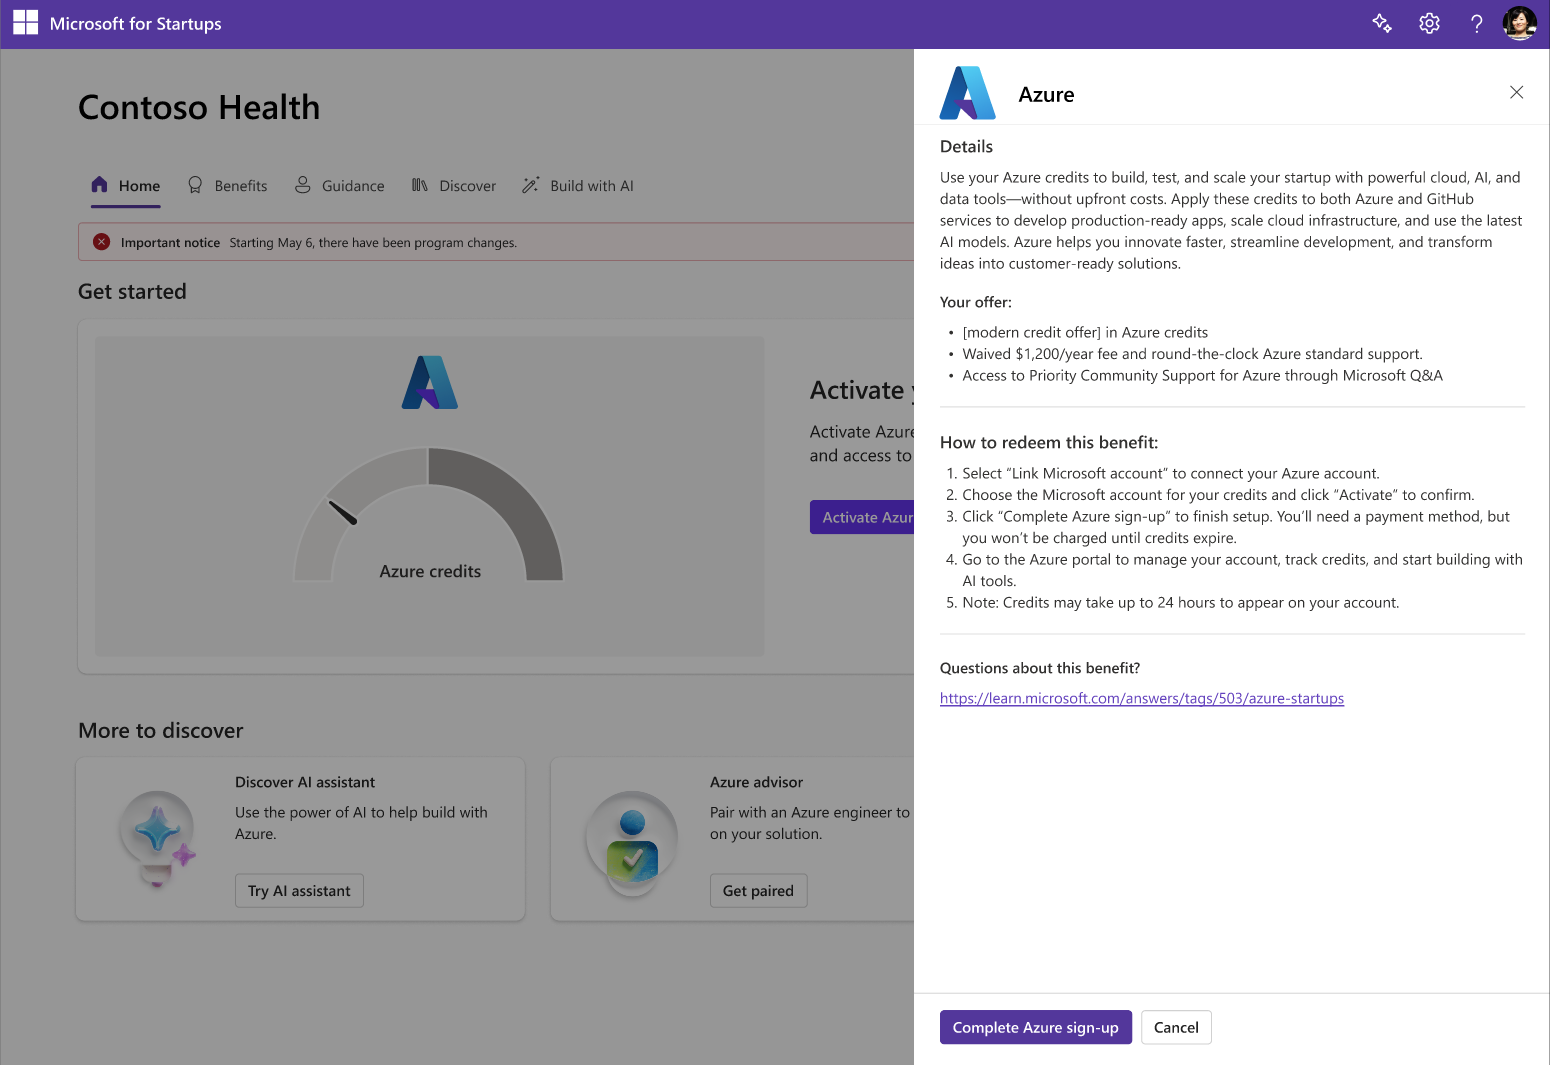The image size is (1550, 1065).
Task: Click the Azure logo in the details panel
Action: (967, 92)
